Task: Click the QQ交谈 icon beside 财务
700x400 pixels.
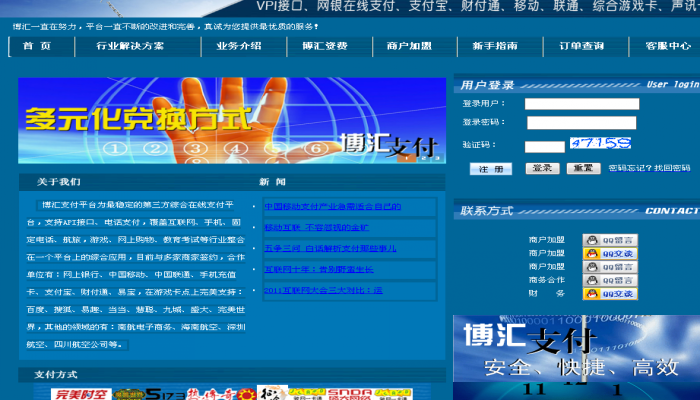Action: [610, 294]
